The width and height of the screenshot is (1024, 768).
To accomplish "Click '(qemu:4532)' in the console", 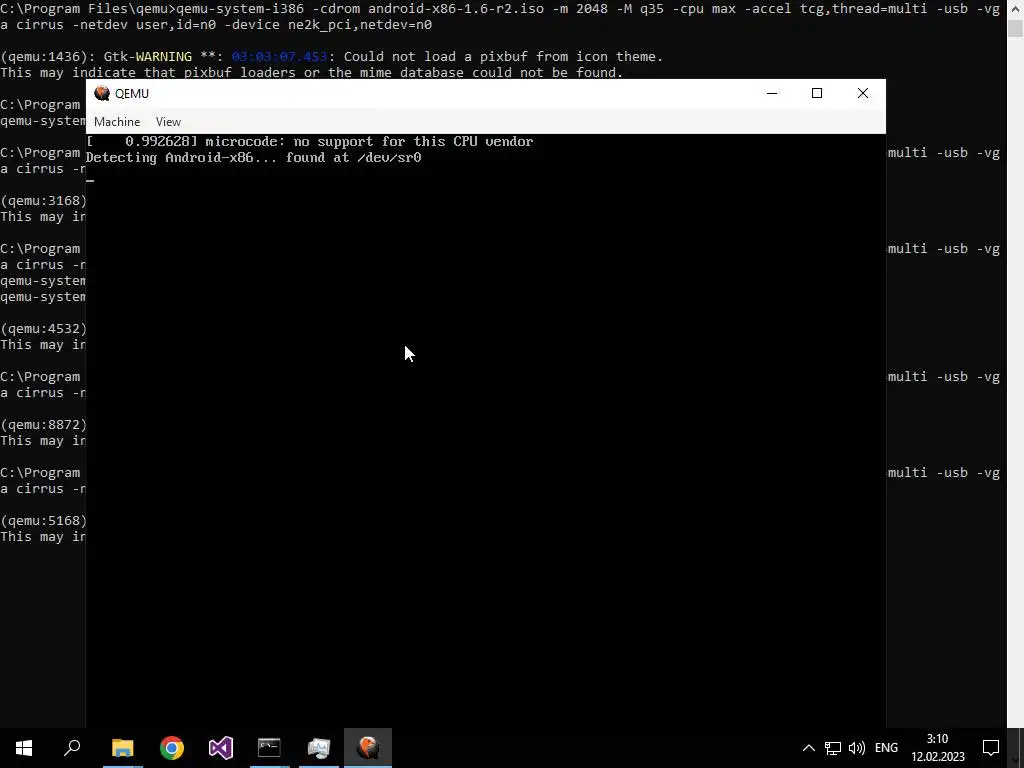I will [43, 328].
